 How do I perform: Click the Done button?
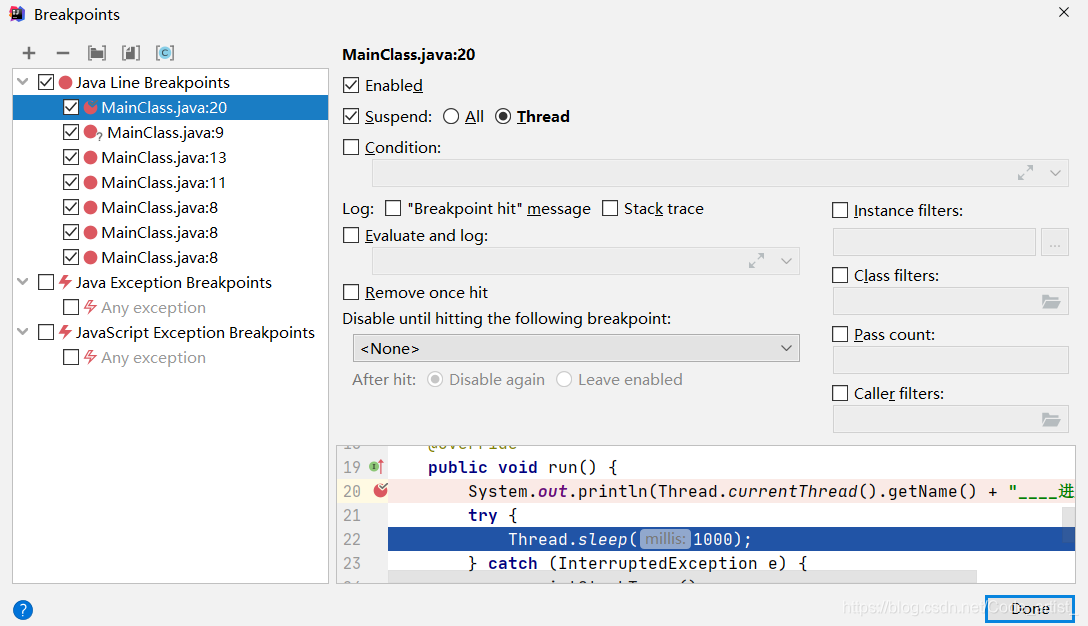point(1030,609)
